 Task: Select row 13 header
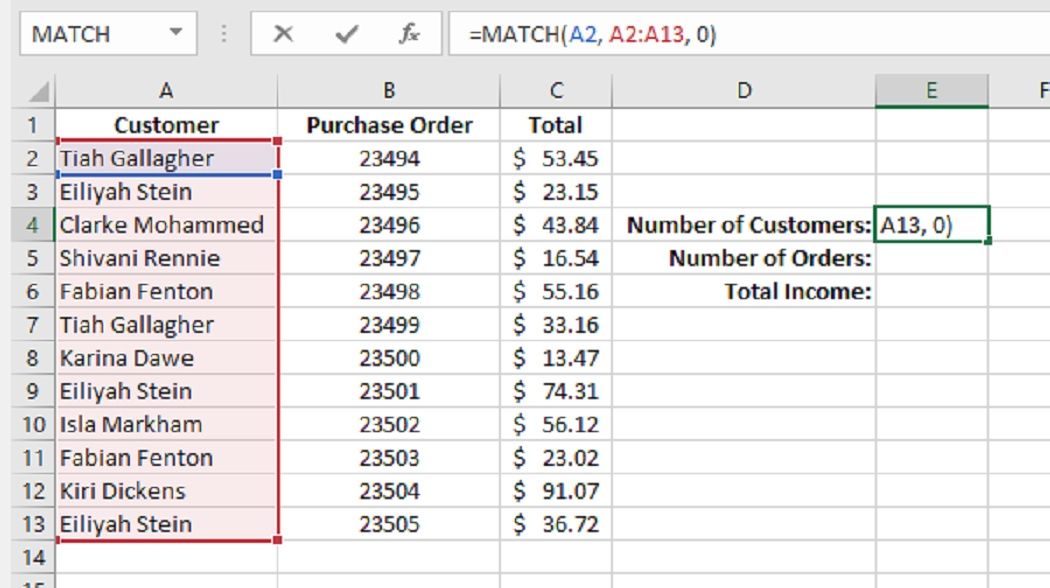pos(33,524)
